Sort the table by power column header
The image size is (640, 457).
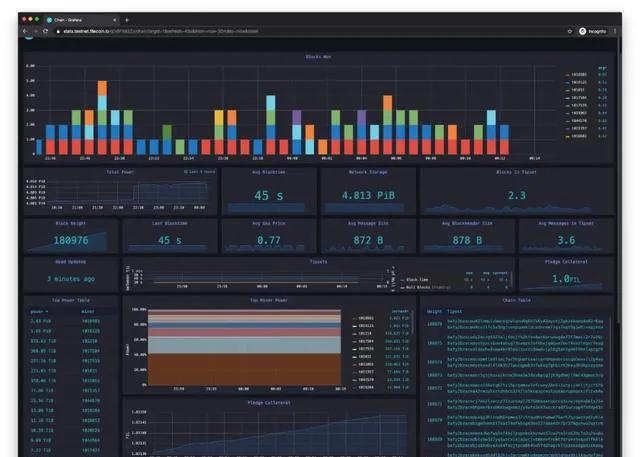38,311
